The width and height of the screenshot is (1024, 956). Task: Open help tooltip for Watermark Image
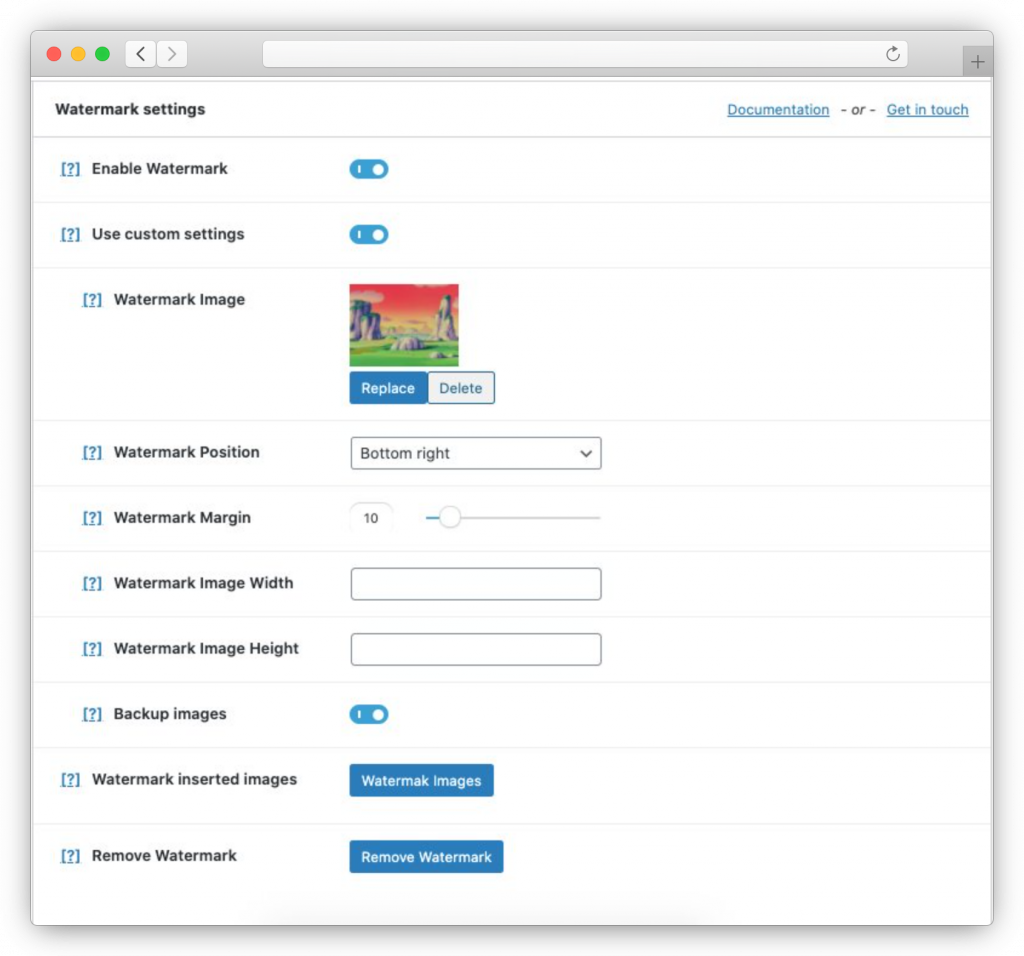[92, 300]
